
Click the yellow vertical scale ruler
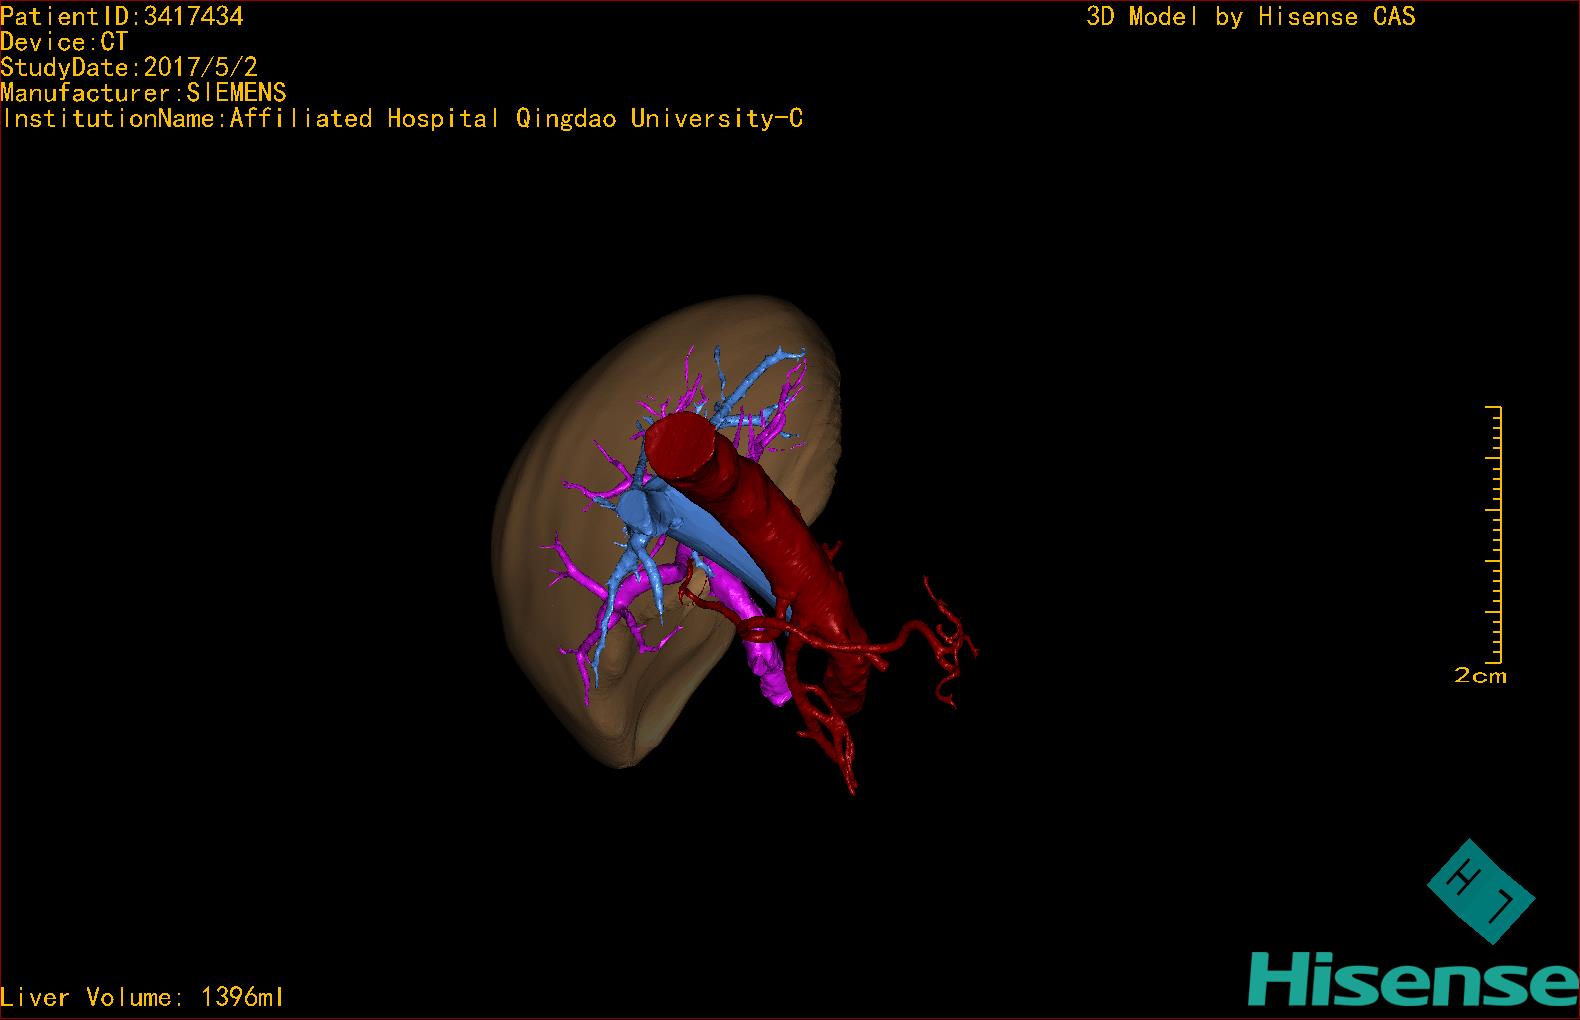click(1494, 535)
